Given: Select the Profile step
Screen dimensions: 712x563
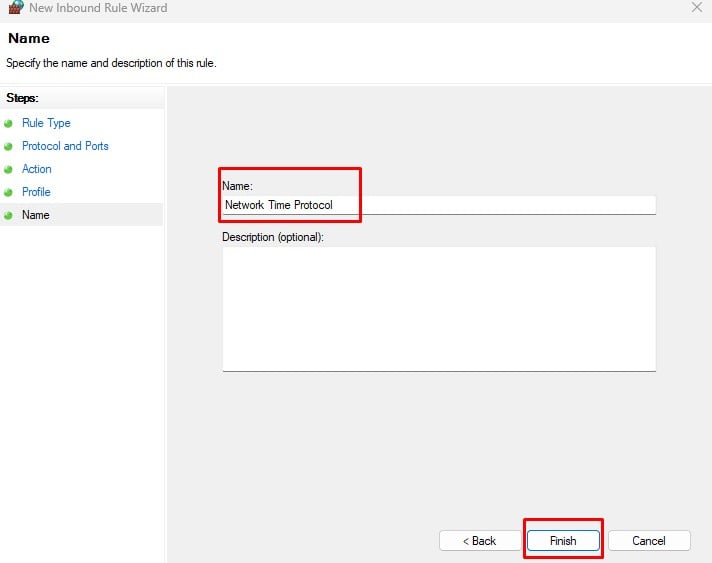Looking at the screenshot, I should (x=36, y=192).
